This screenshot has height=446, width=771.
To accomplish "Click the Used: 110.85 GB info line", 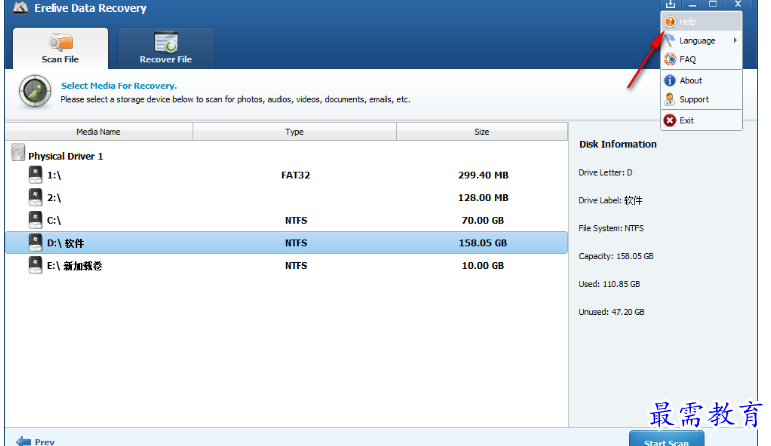I will pyautogui.click(x=609, y=284).
